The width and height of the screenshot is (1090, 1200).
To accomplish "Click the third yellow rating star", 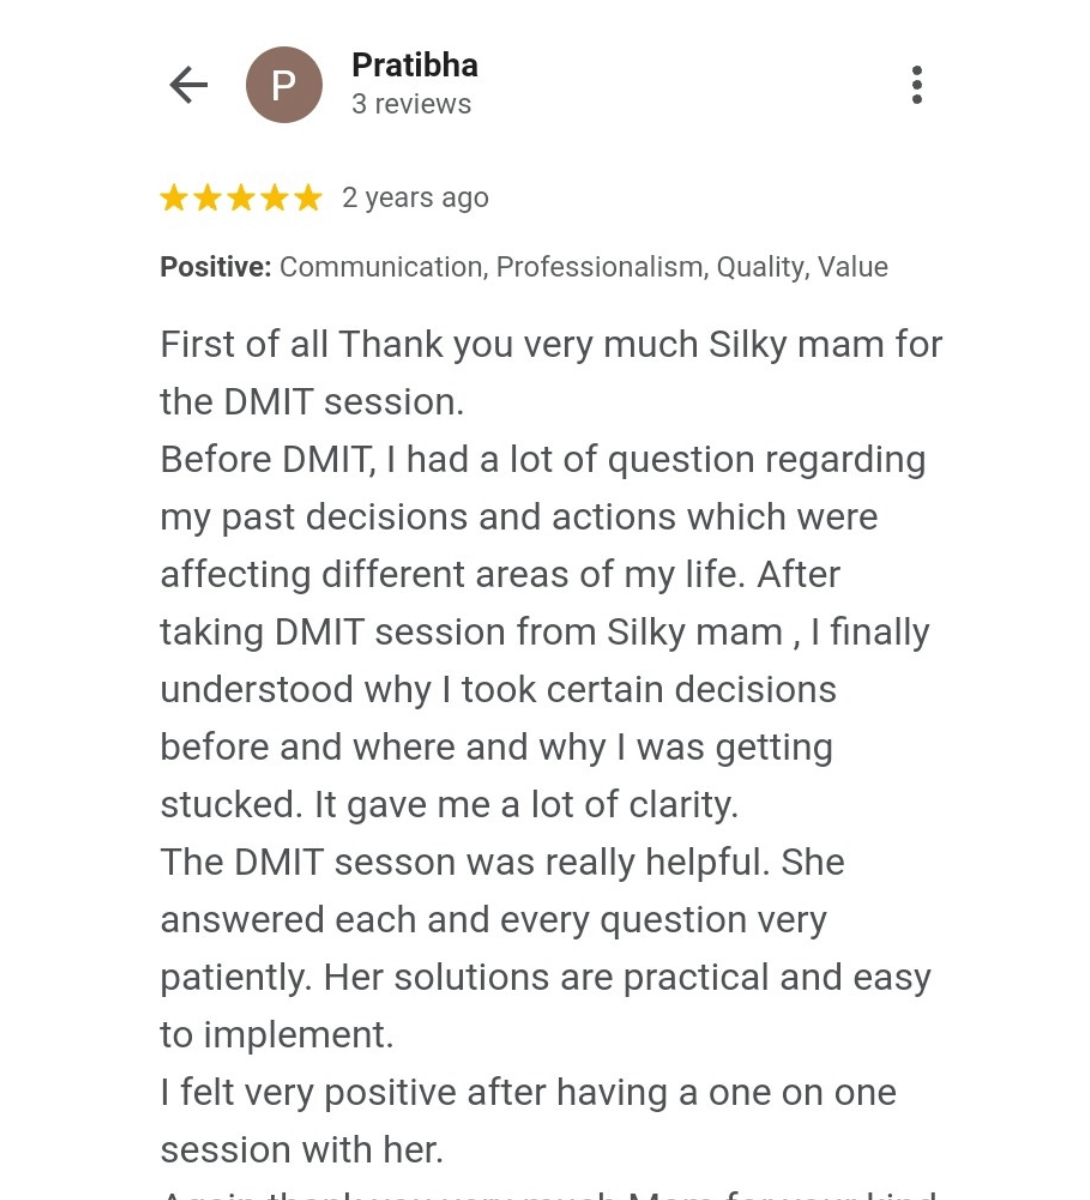I will (x=241, y=198).
